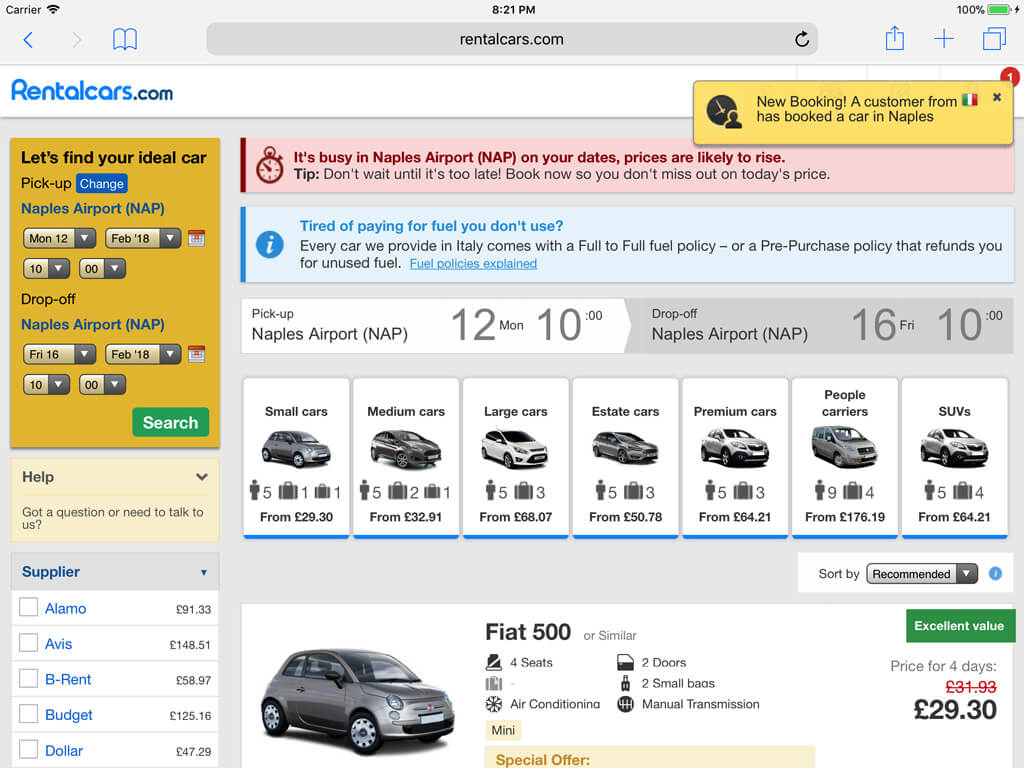This screenshot has height=768, width=1024.
Task: Tap the Safari forward arrow
Action: point(76,40)
